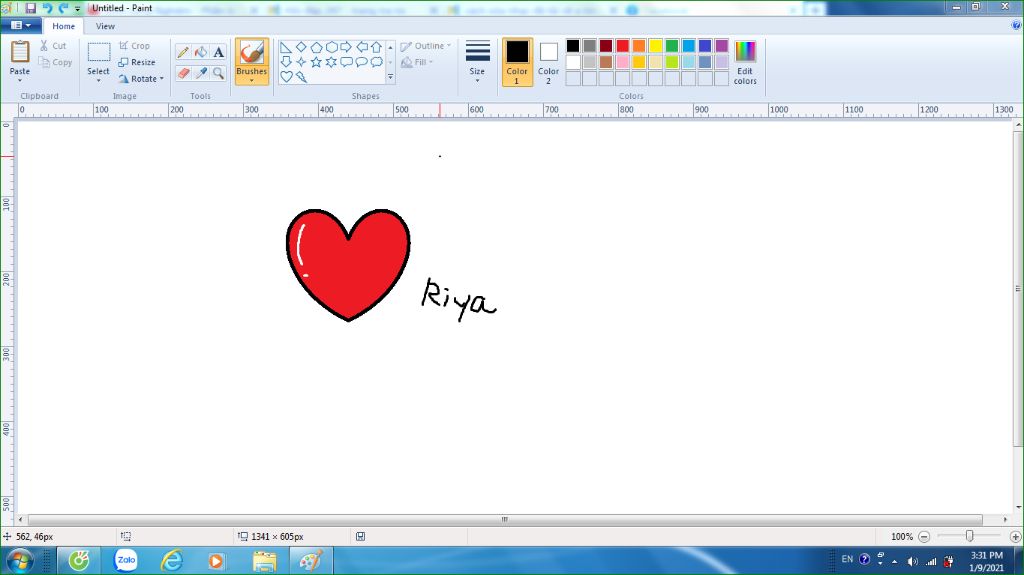Choose the left arrow shape

tap(362, 47)
